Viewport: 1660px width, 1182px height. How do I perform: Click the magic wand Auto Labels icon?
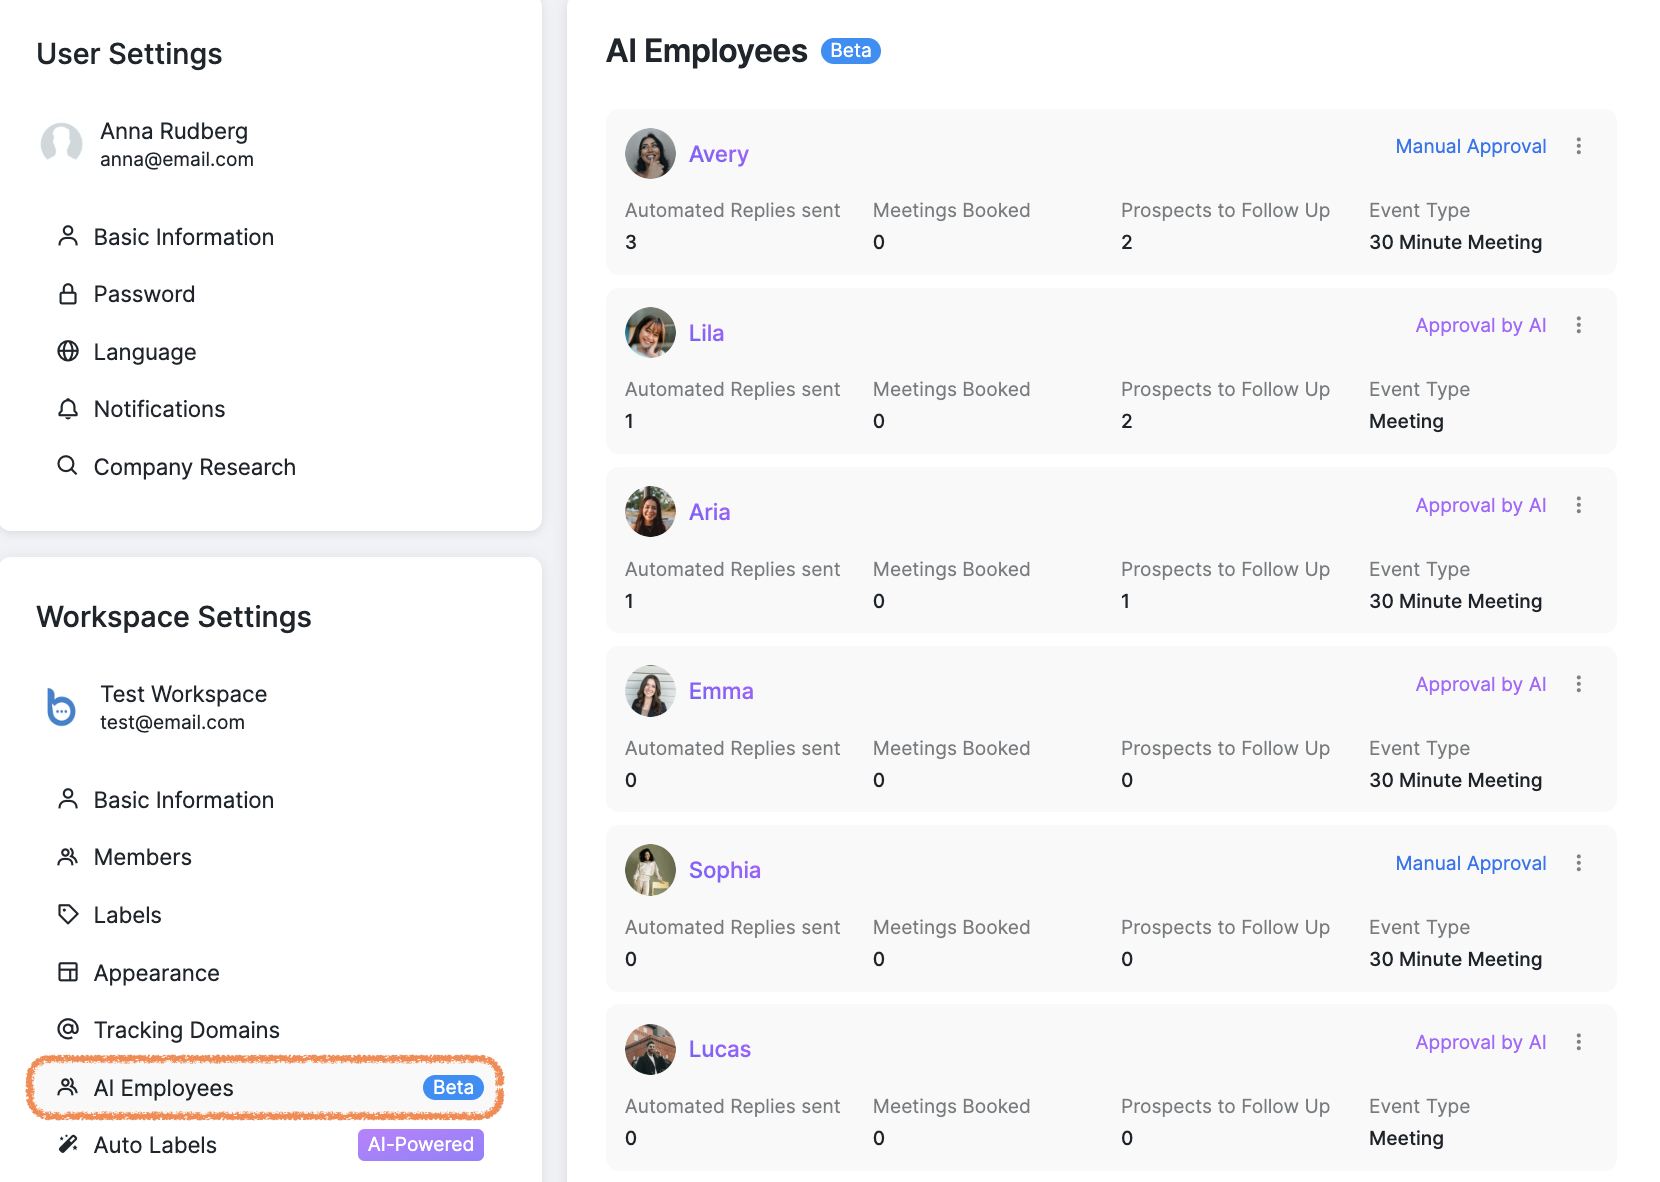pos(68,1144)
